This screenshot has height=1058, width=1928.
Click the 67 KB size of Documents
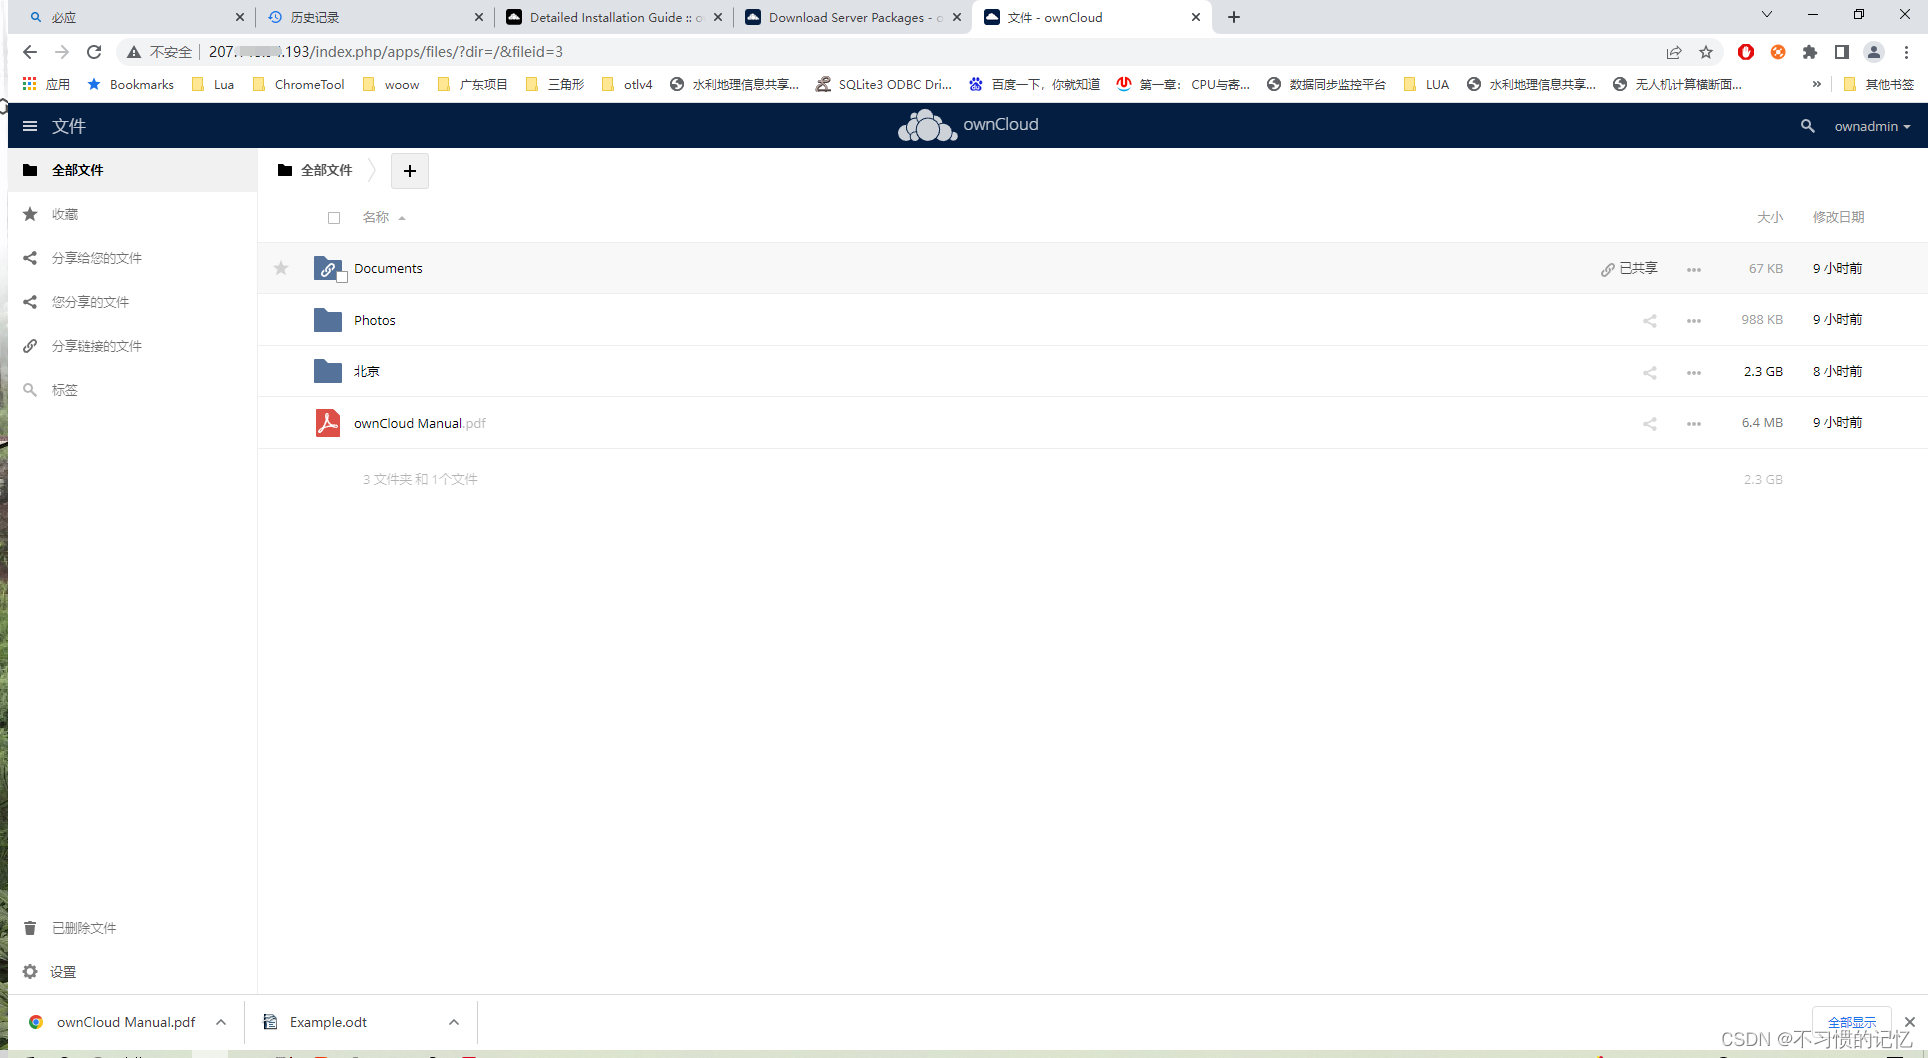pos(1766,268)
